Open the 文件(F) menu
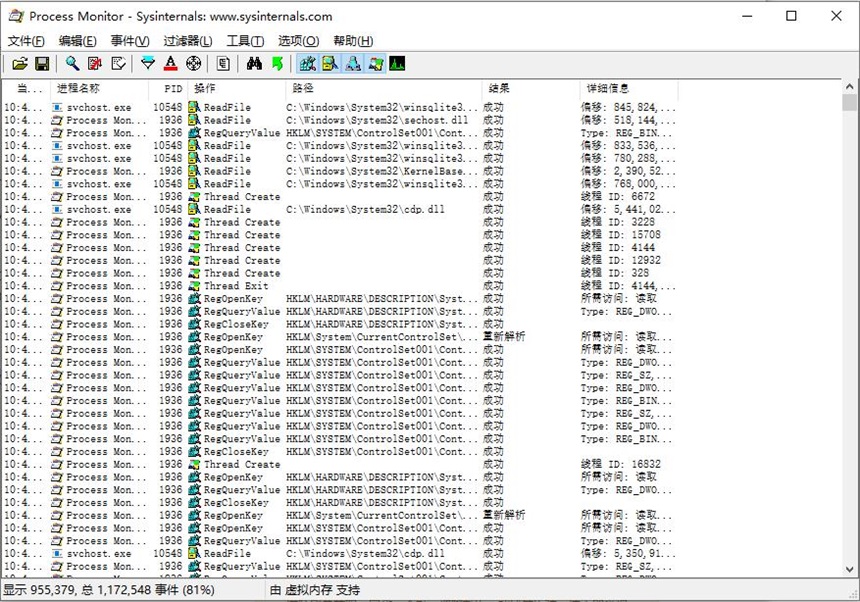 pos(26,41)
